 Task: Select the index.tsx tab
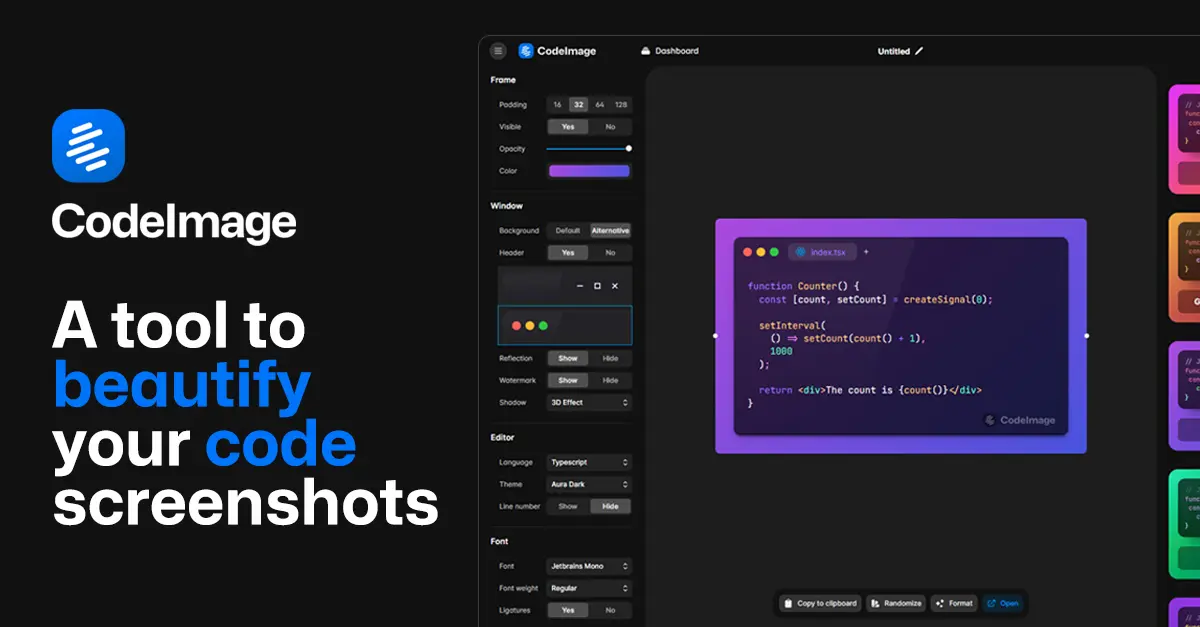click(x=822, y=252)
